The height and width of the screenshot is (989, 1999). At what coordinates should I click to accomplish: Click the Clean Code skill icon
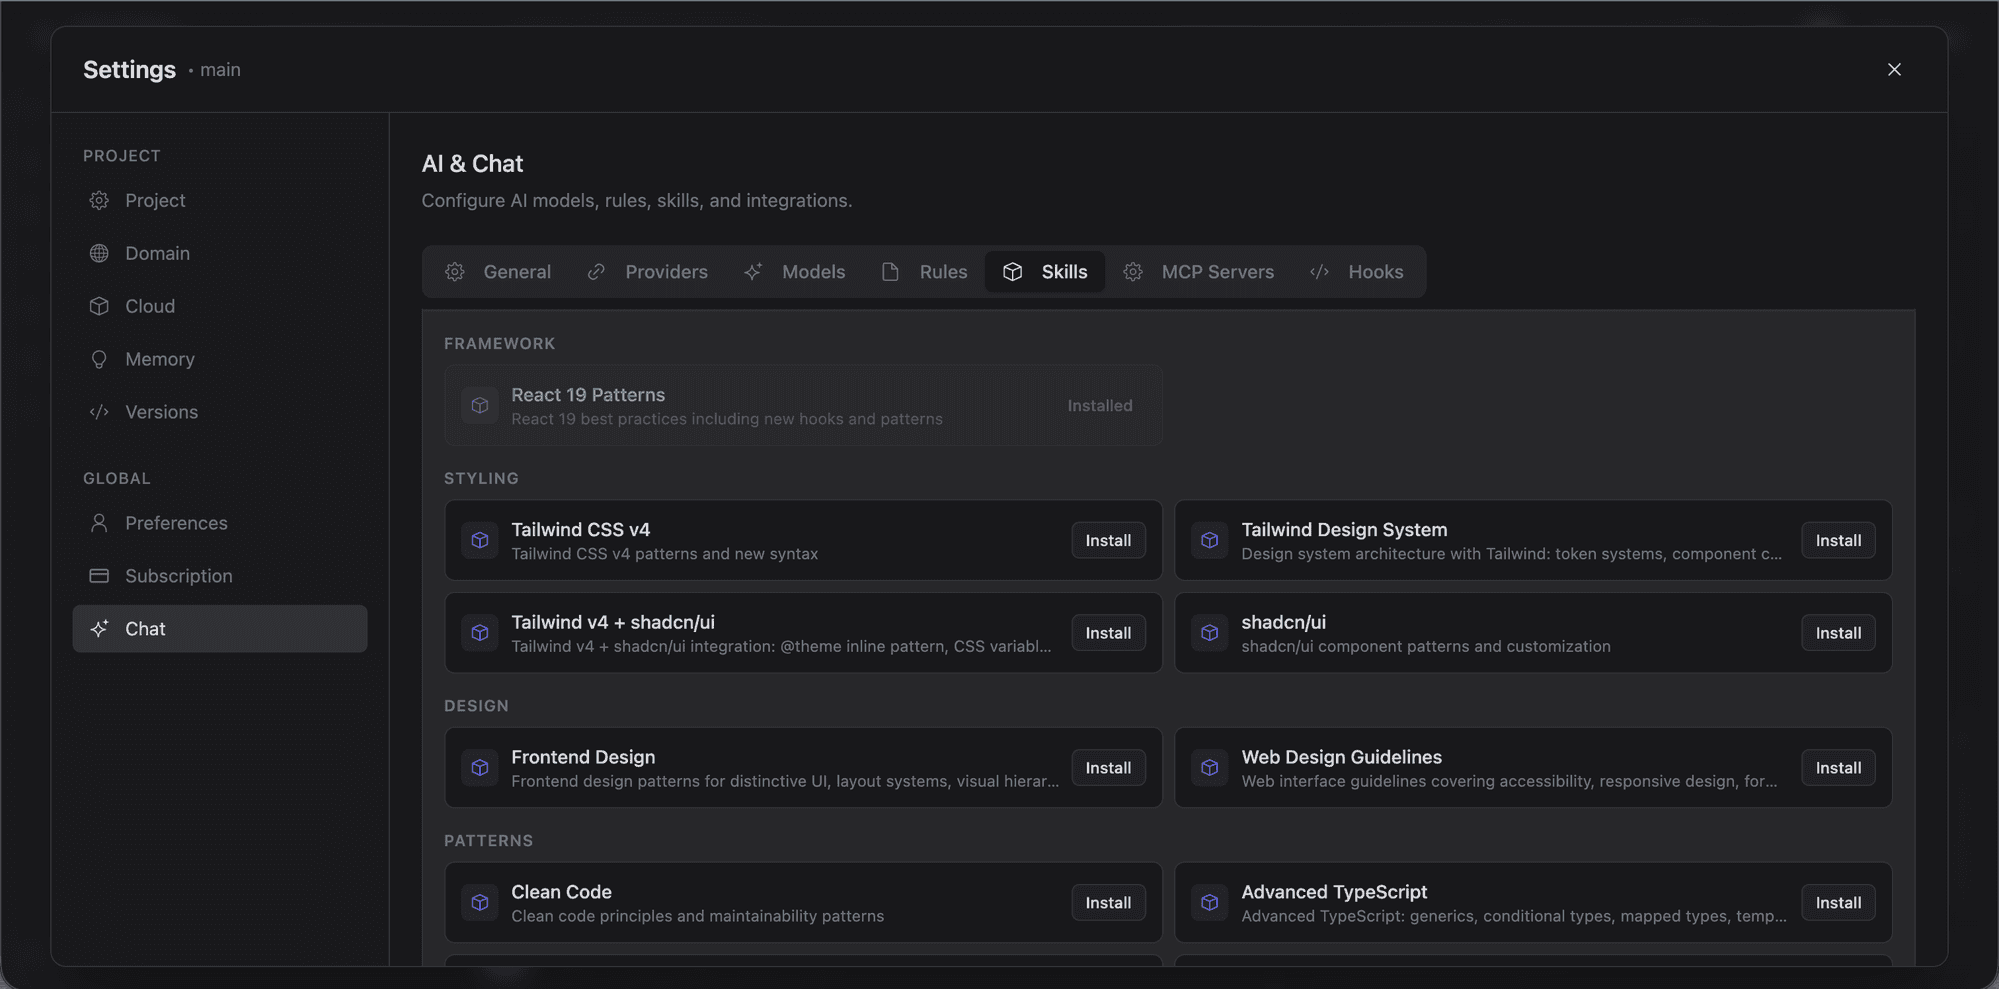tap(480, 902)
